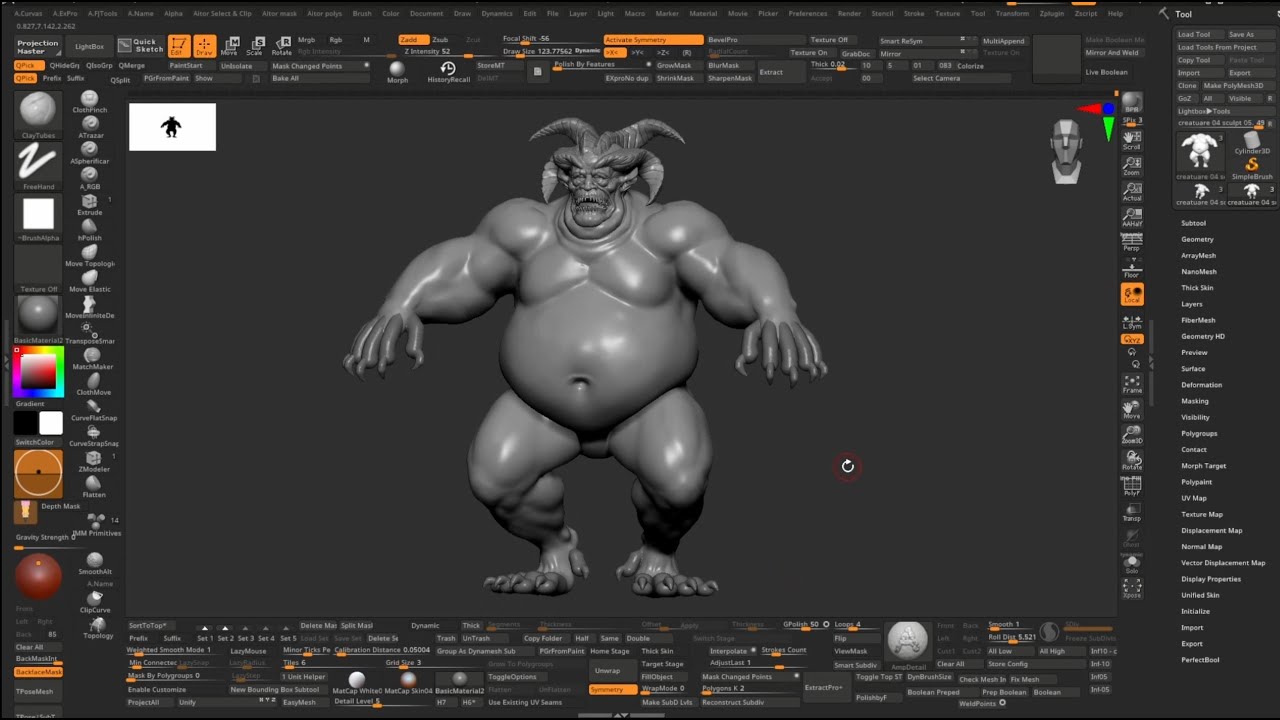The image size is (1280, 720).
Task: Click Make PolyMesh3D button
Action: (x=1233, y=86)
